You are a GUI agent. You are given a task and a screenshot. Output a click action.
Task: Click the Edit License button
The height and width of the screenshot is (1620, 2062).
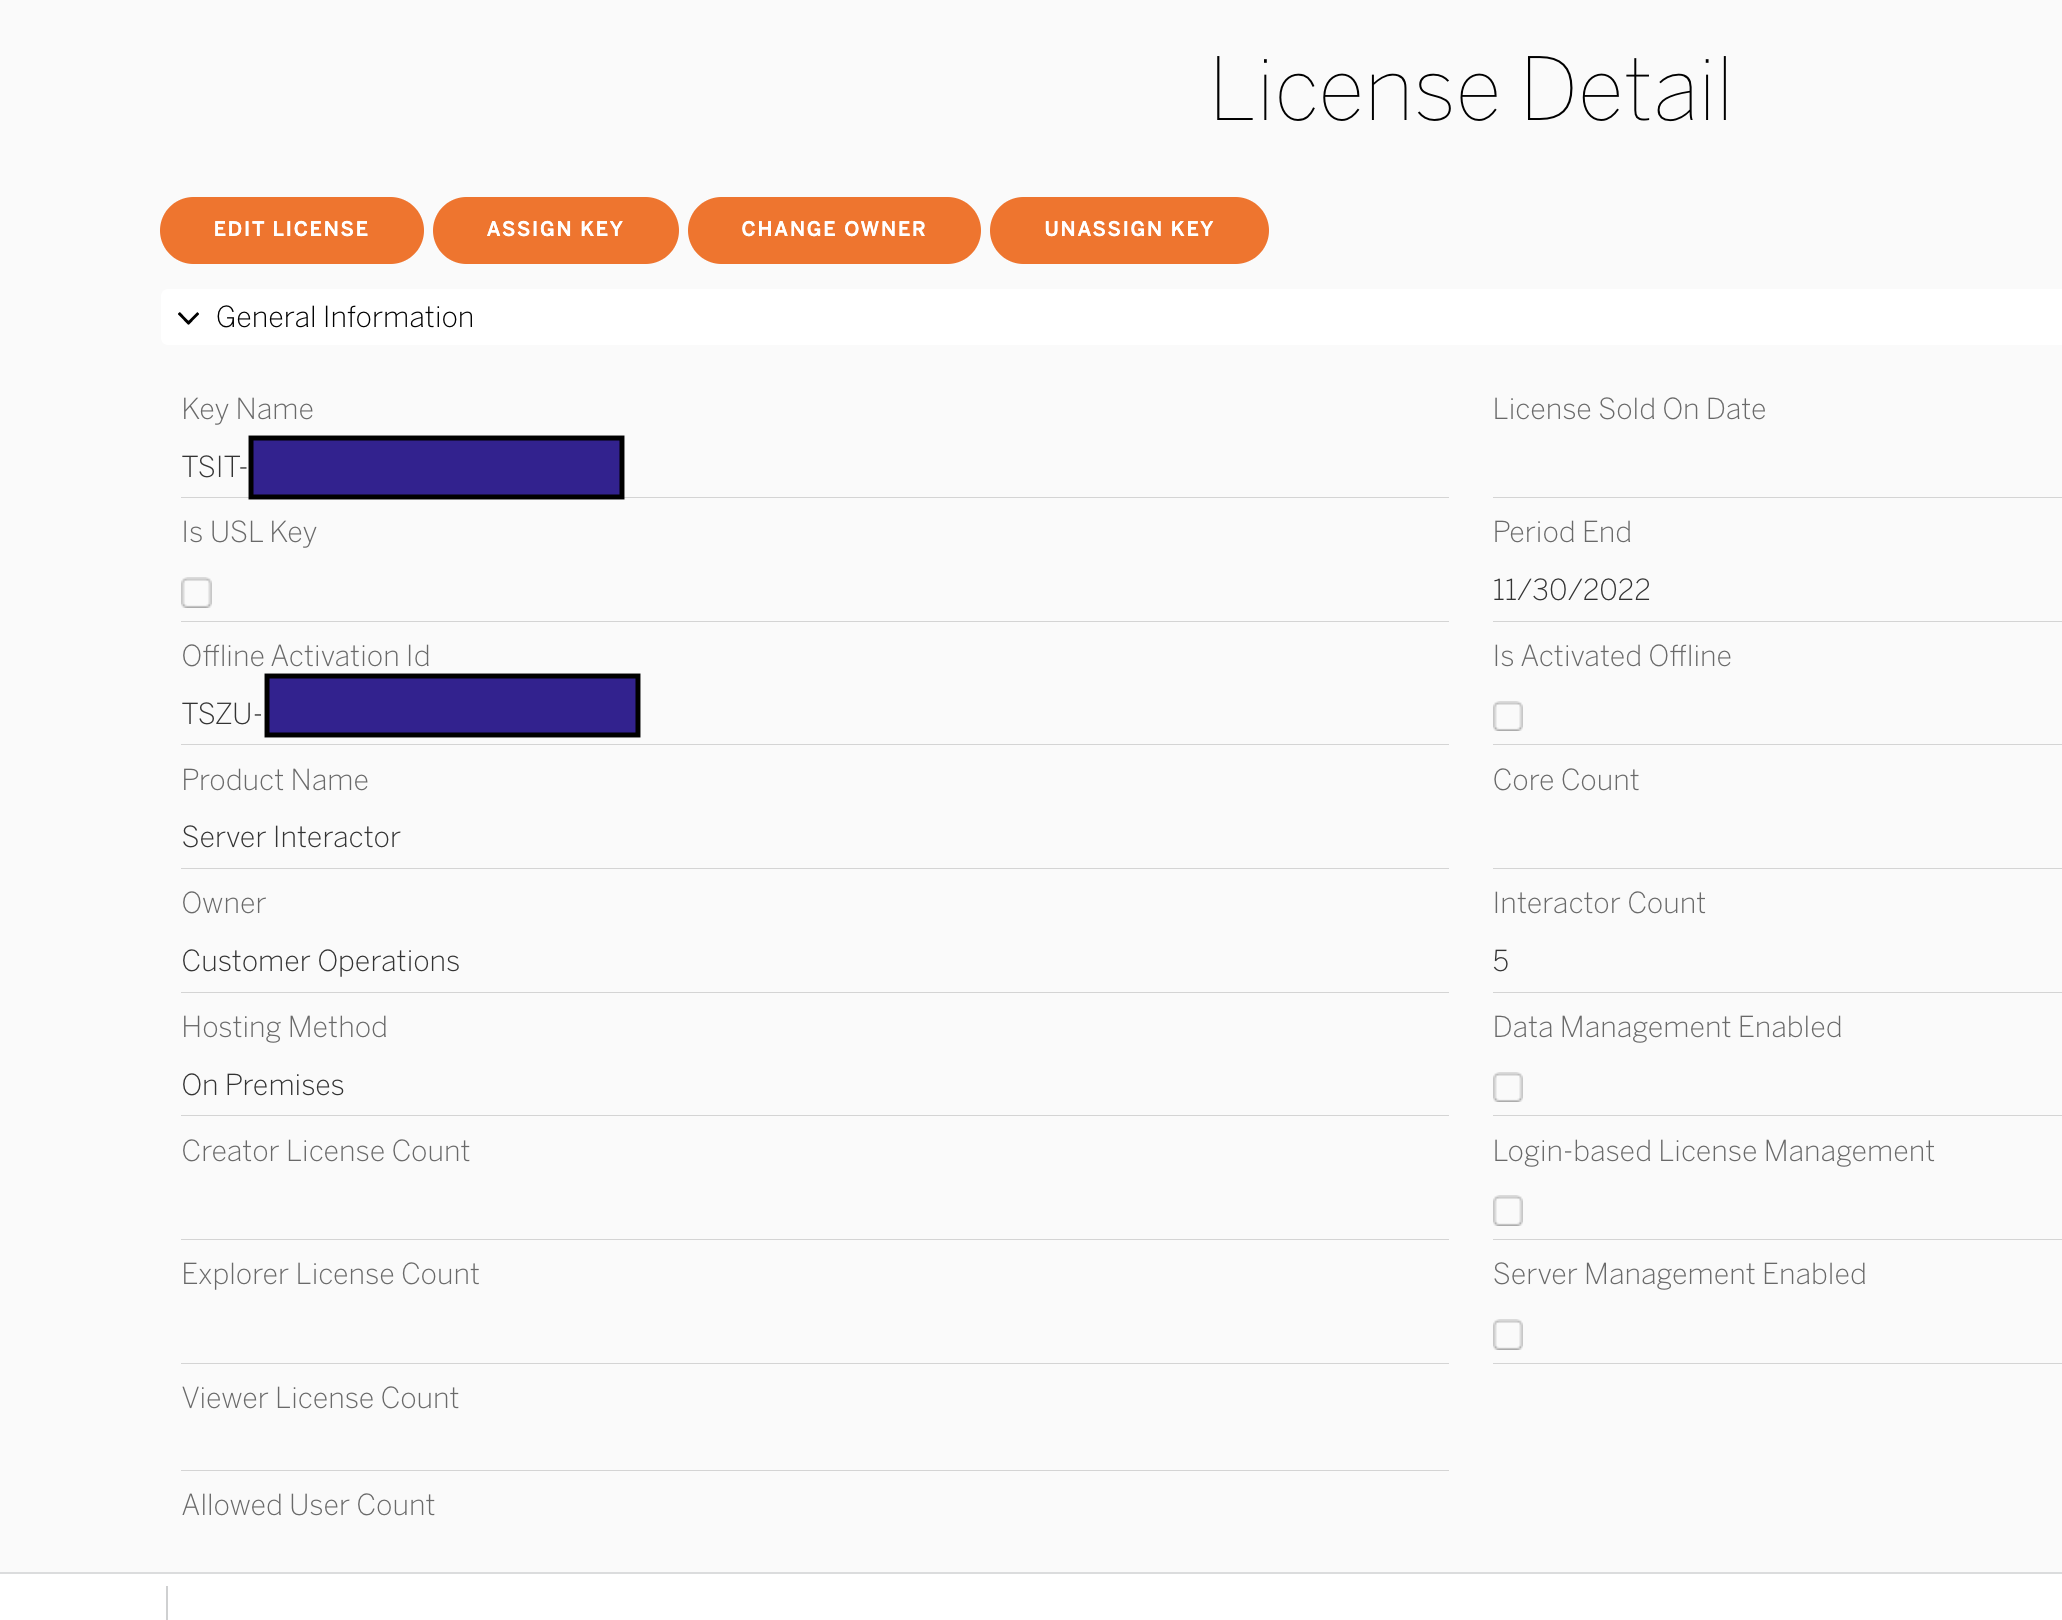(291, 230)
